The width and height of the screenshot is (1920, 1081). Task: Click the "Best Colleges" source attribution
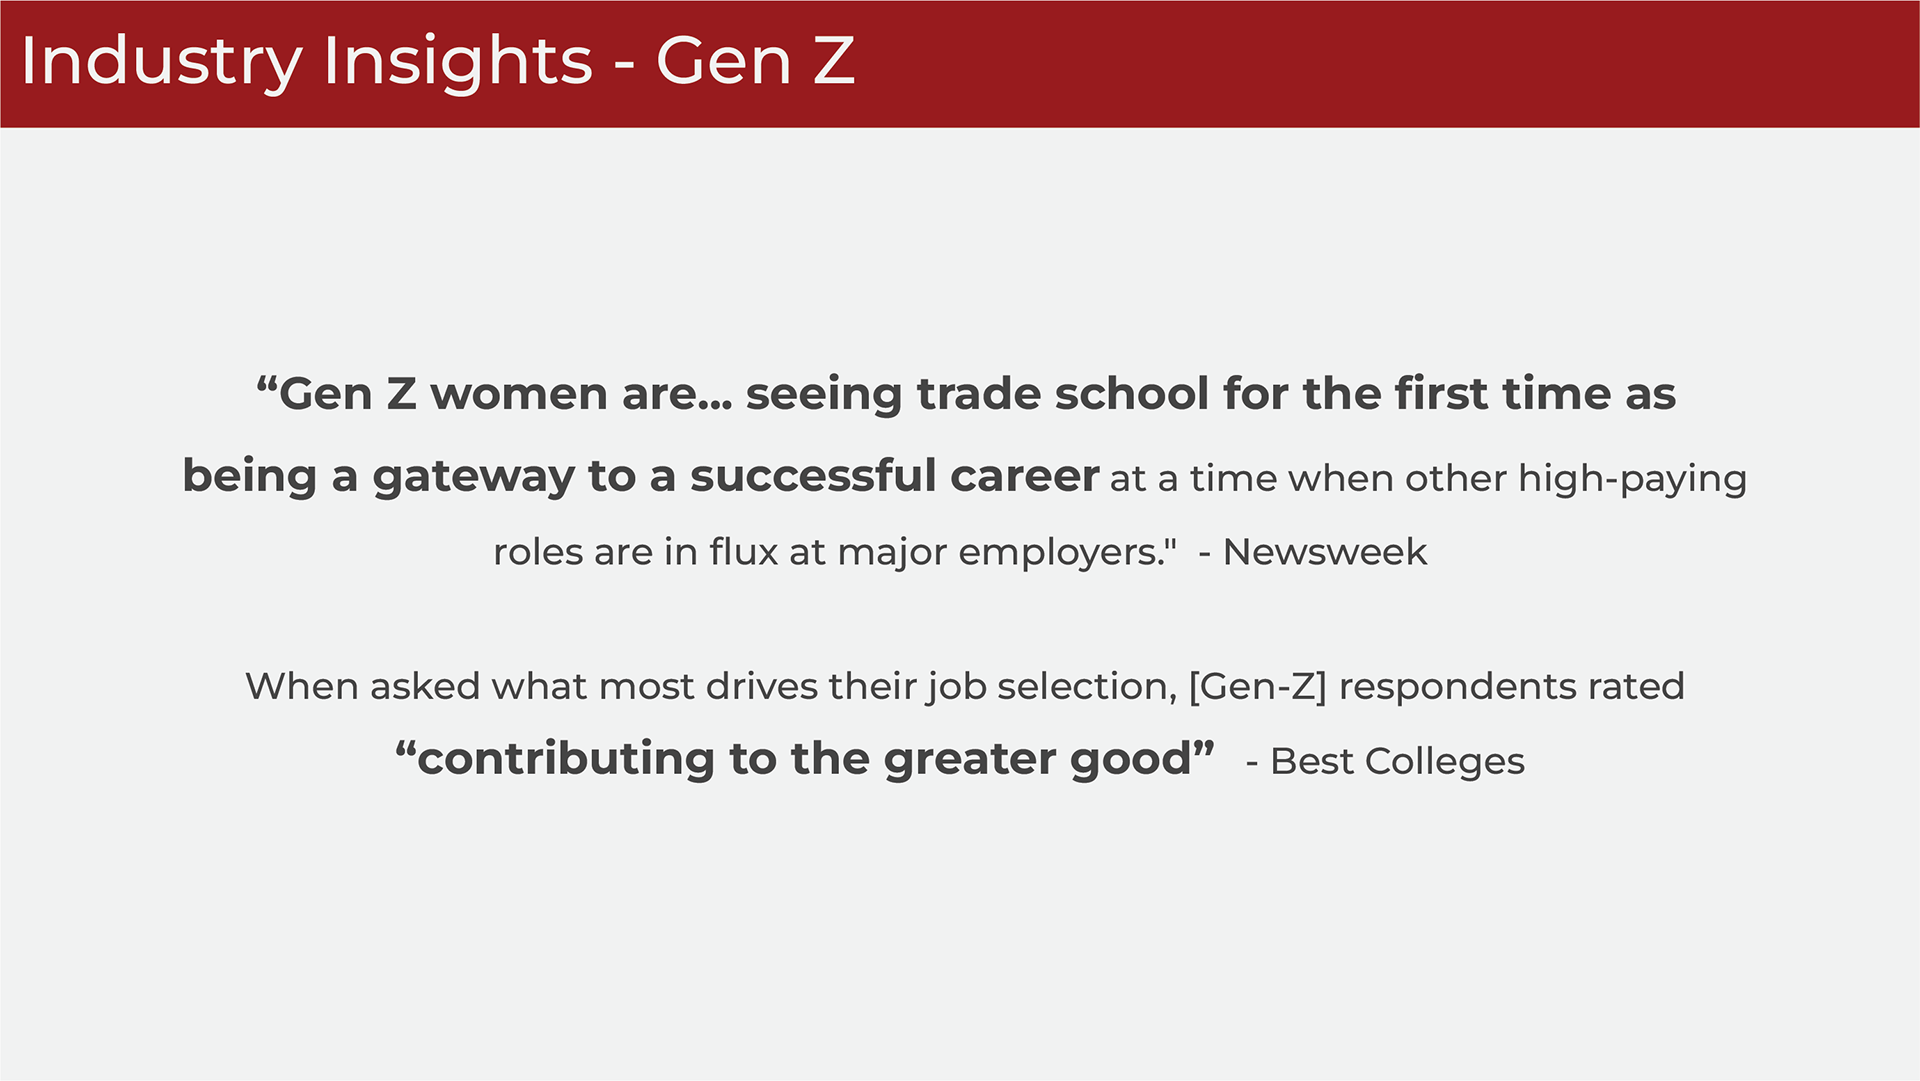(1397, 762)
